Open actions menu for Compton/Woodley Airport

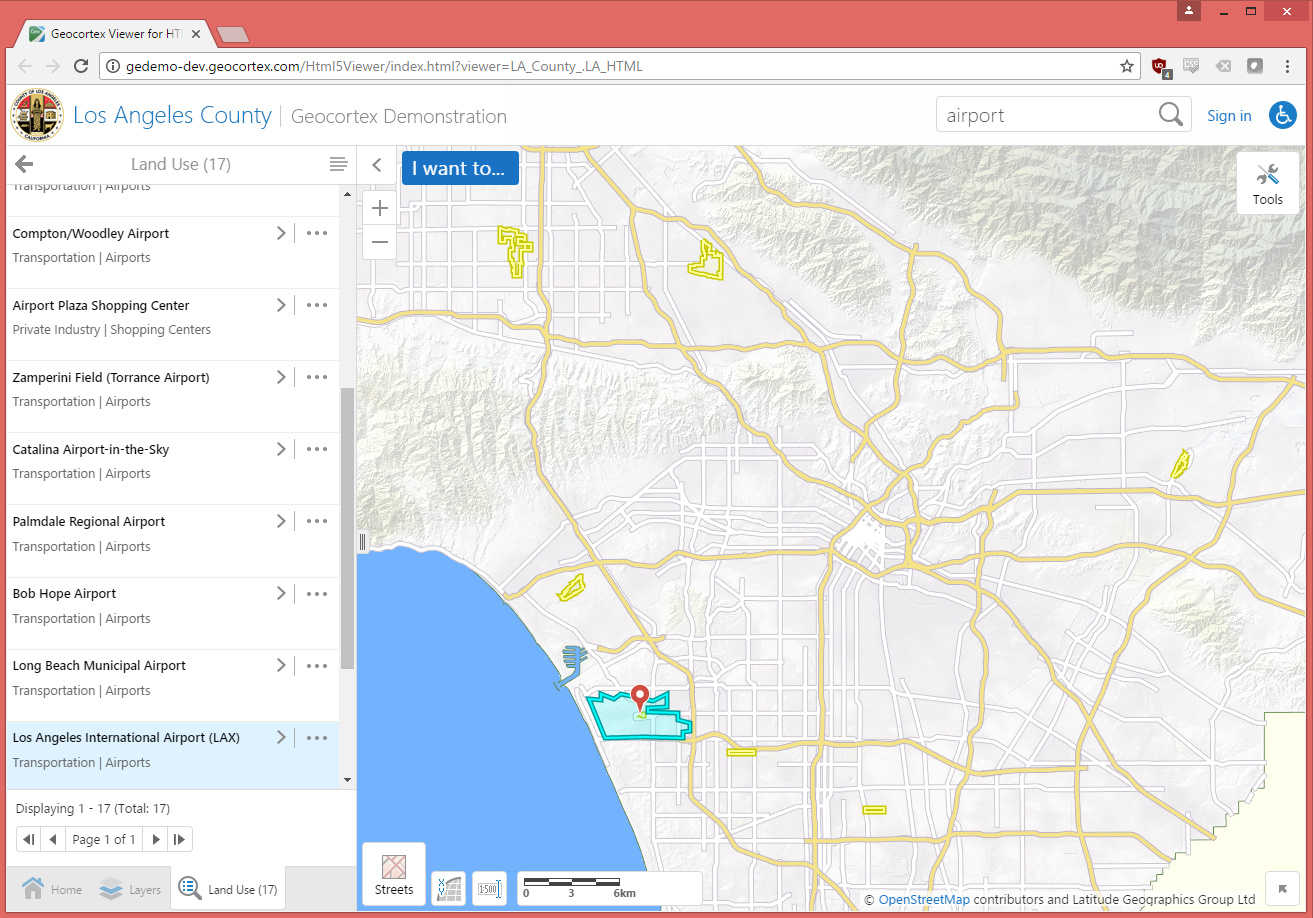[317, 233]
